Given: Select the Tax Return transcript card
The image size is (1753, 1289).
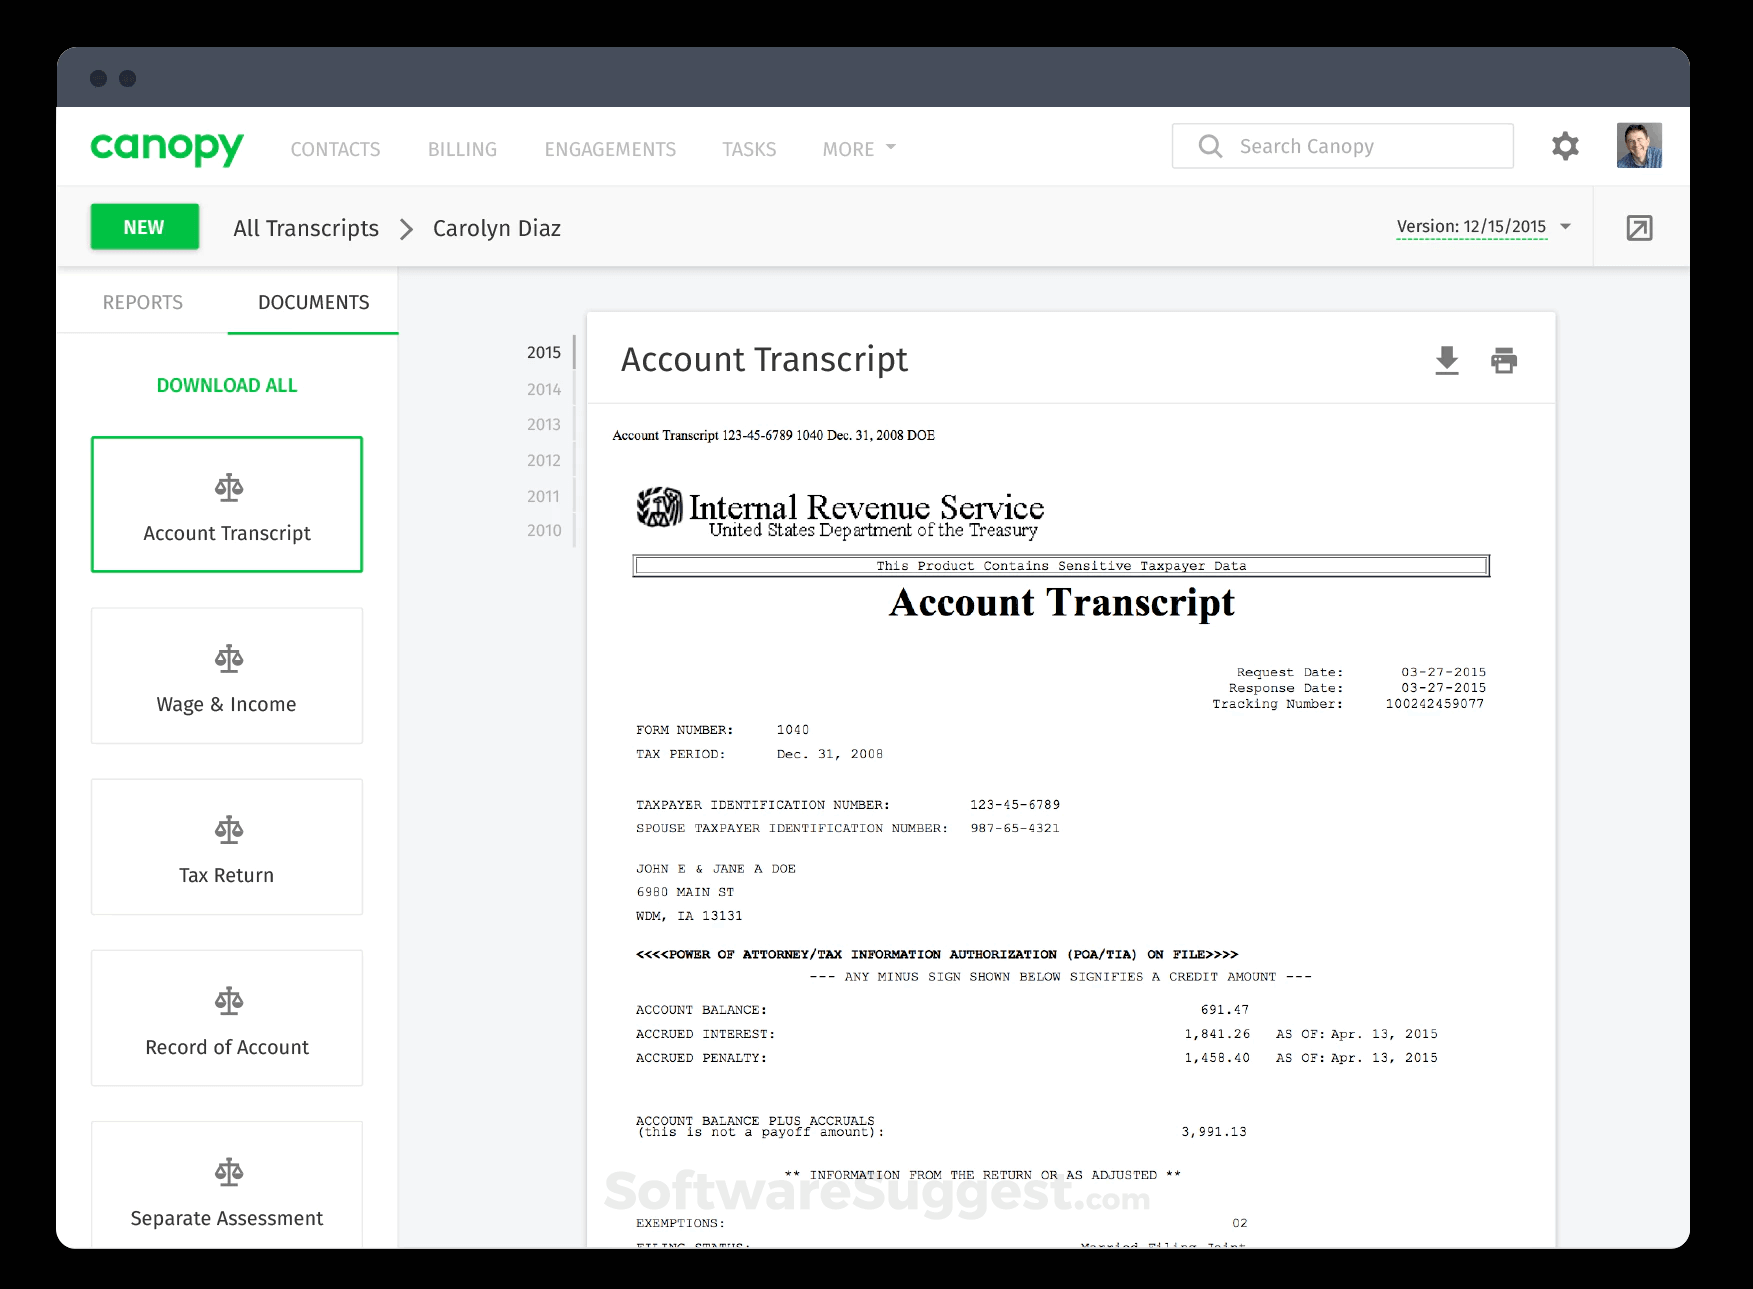Looking at the screenshot, I should [x=226, y=847].
